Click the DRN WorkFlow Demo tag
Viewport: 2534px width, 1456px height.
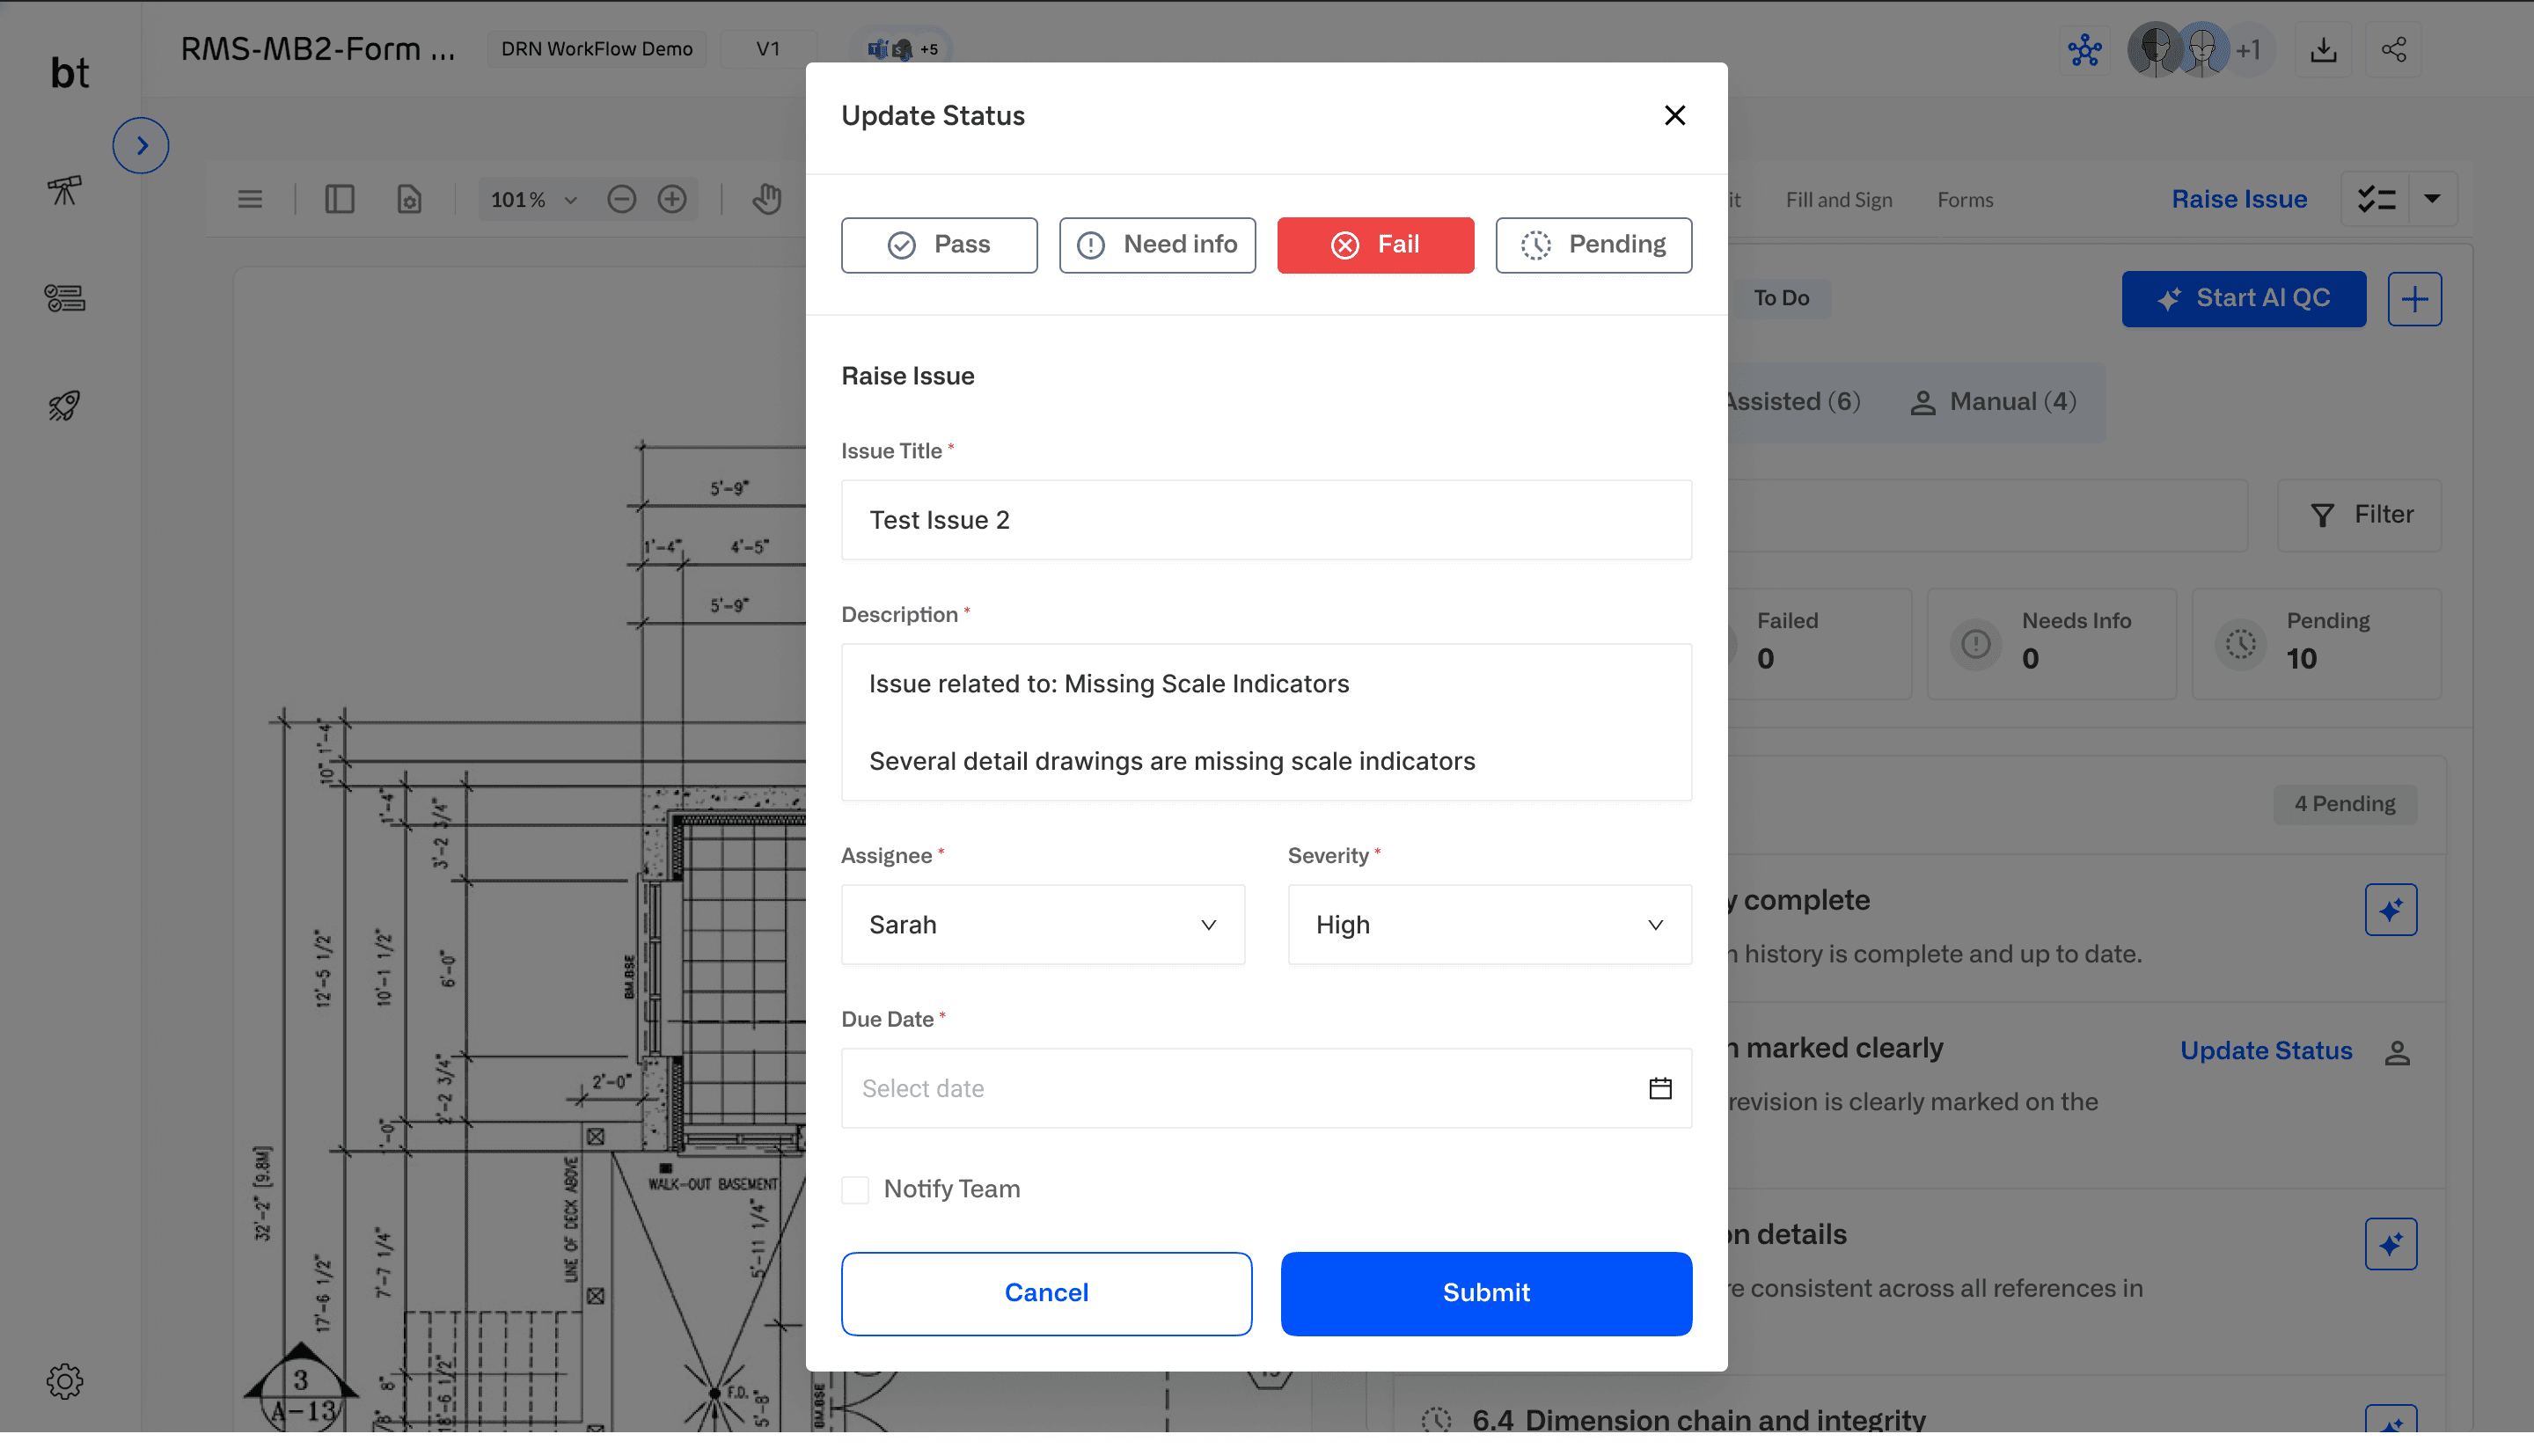point(597,49)
